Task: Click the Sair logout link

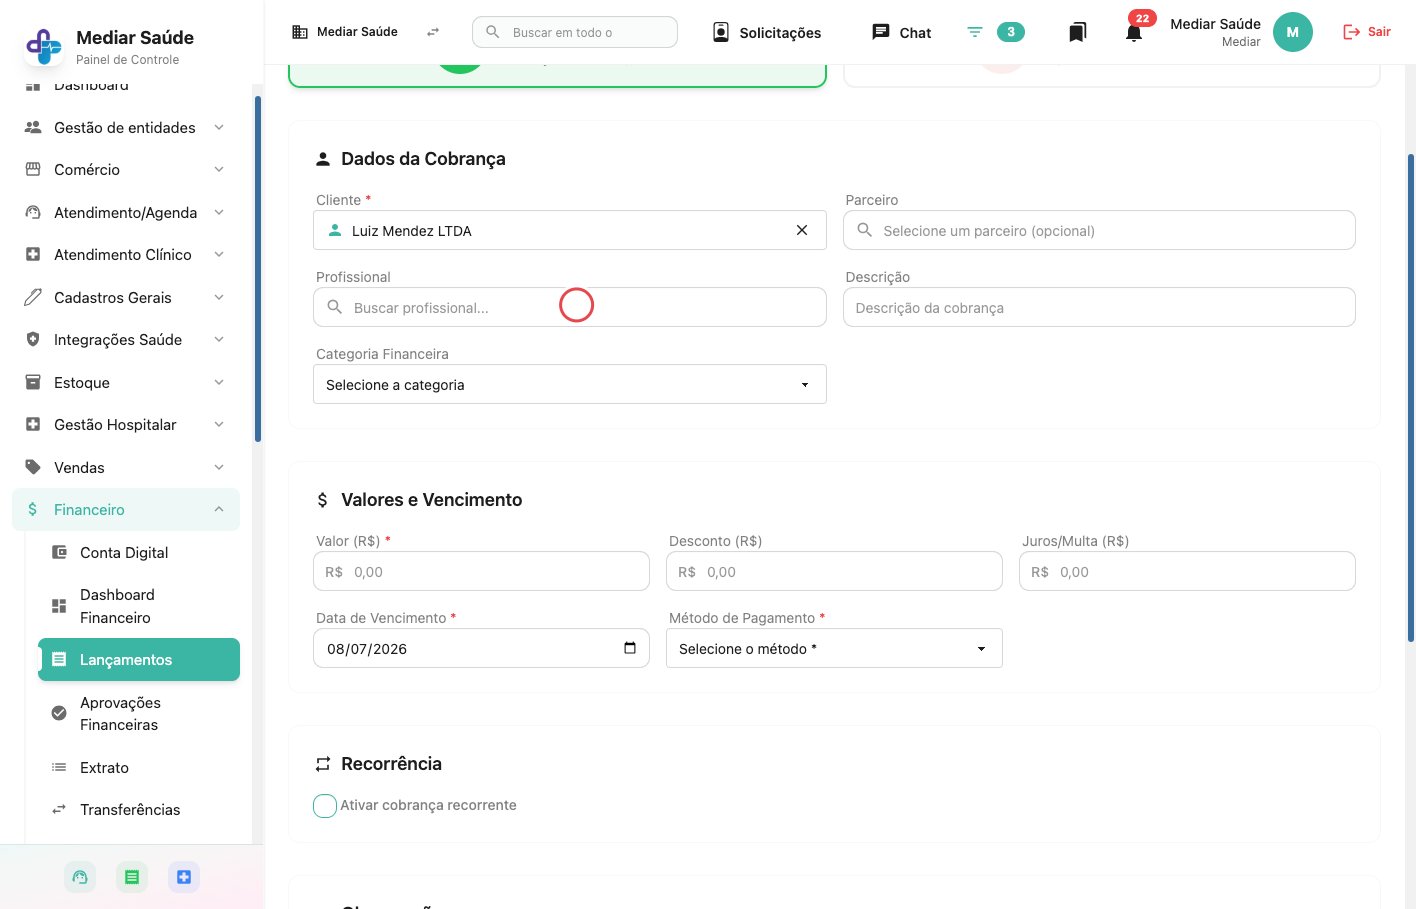Action: (1367, 32)
